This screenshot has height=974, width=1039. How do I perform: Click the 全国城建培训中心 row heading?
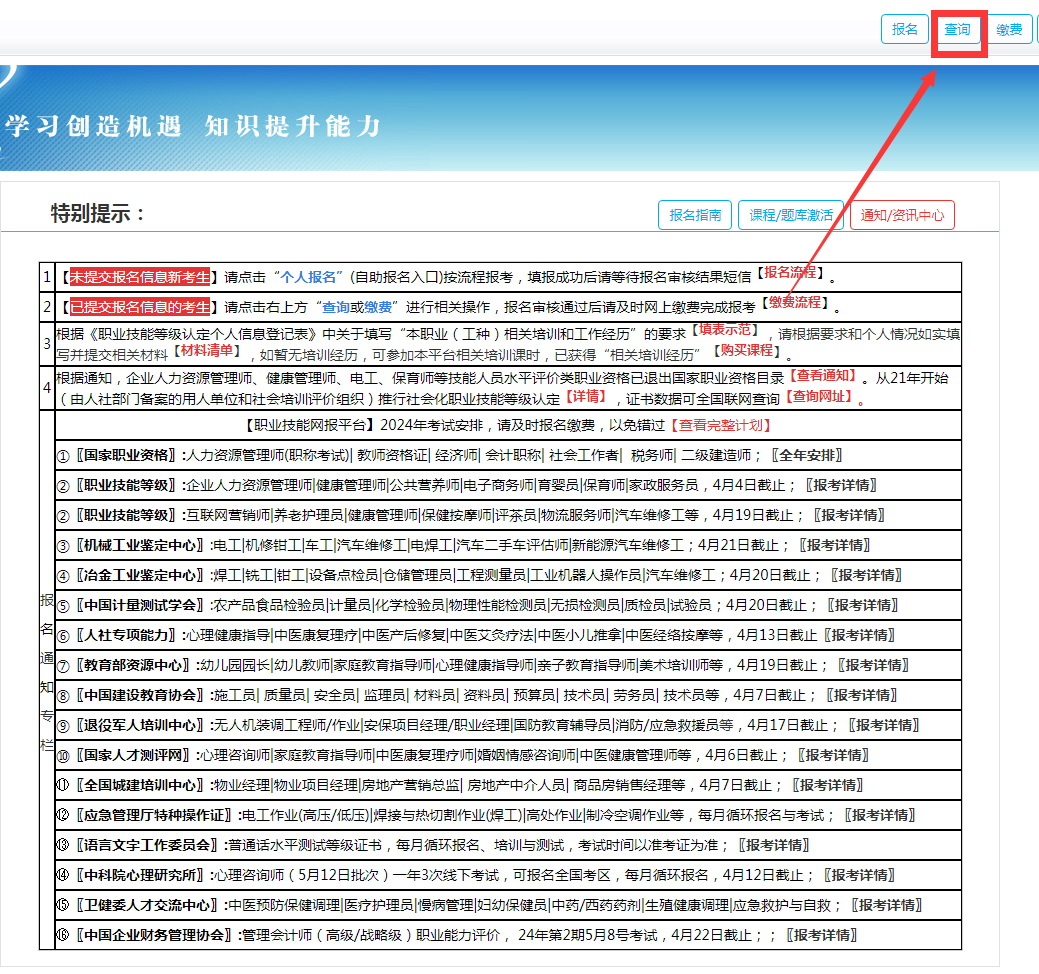(140, 785)
